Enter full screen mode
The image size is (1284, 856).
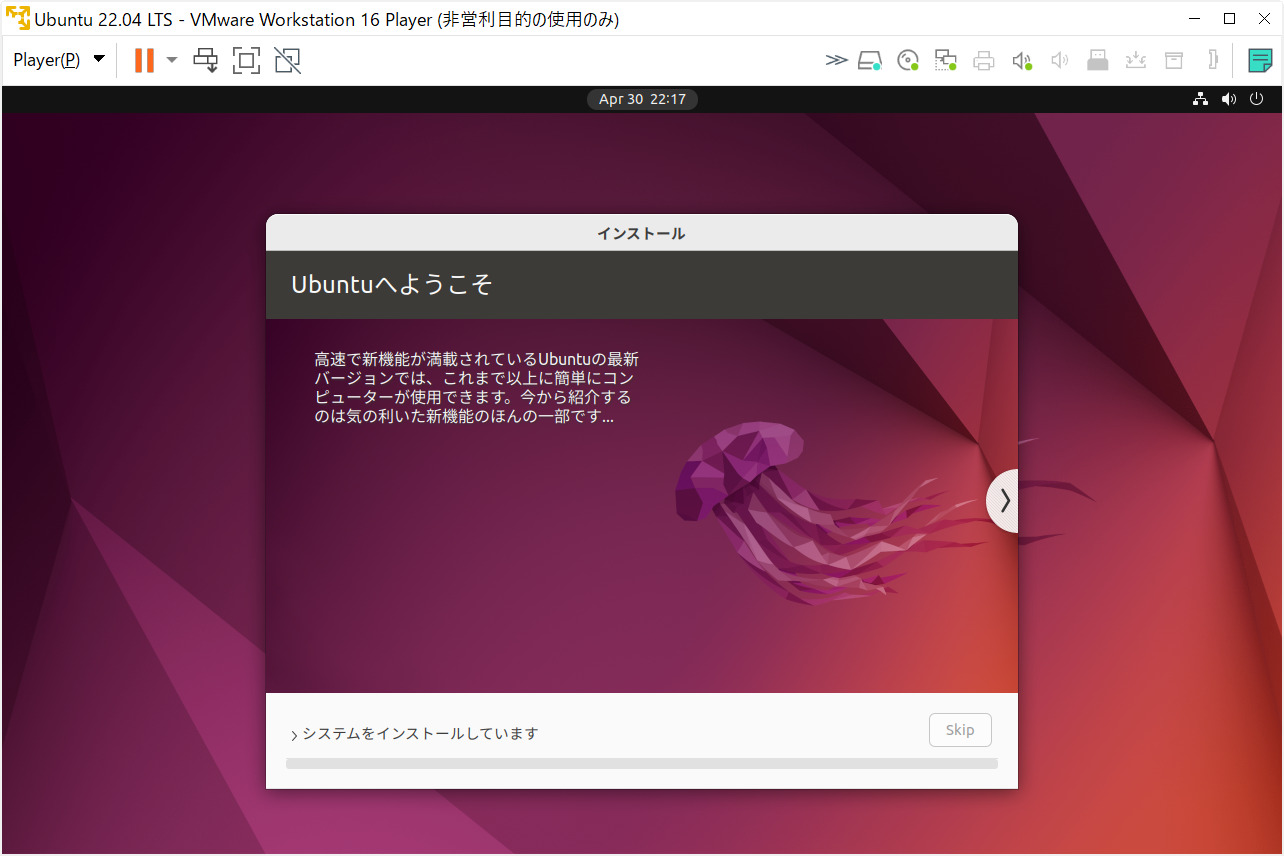(246, 60)
